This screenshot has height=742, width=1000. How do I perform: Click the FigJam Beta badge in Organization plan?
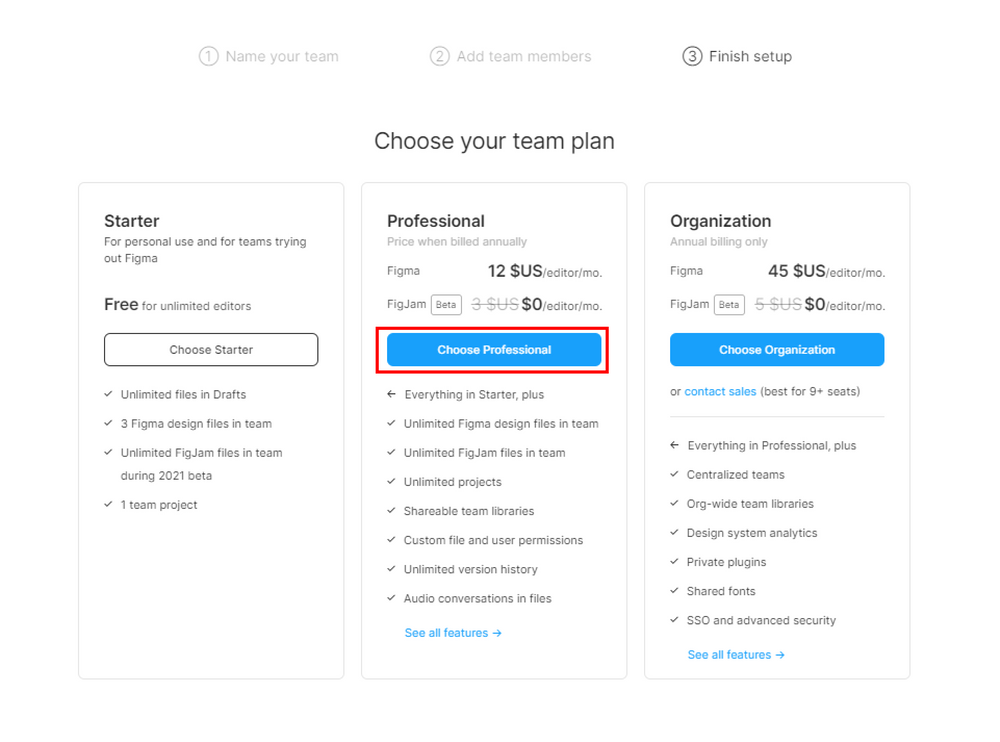729,304
